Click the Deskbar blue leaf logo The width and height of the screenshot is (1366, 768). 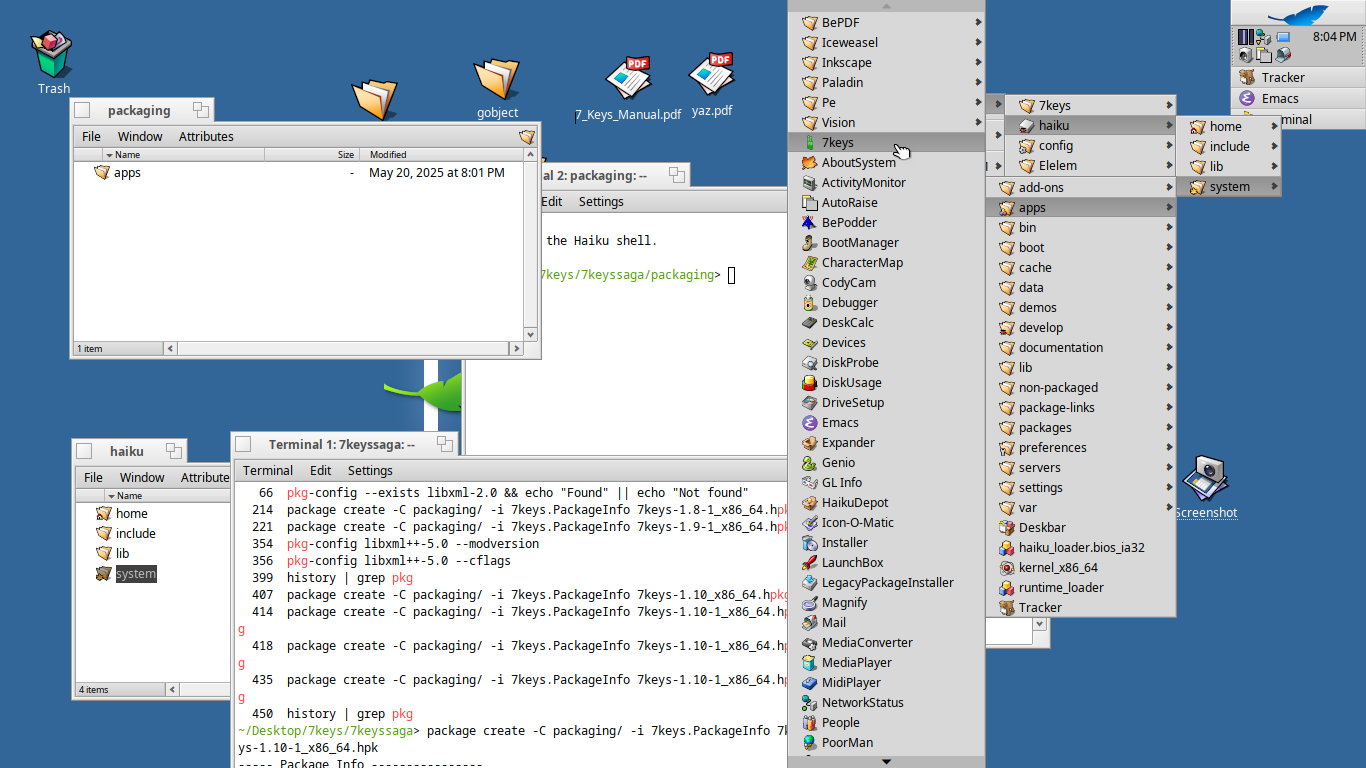coord(1298,14)
